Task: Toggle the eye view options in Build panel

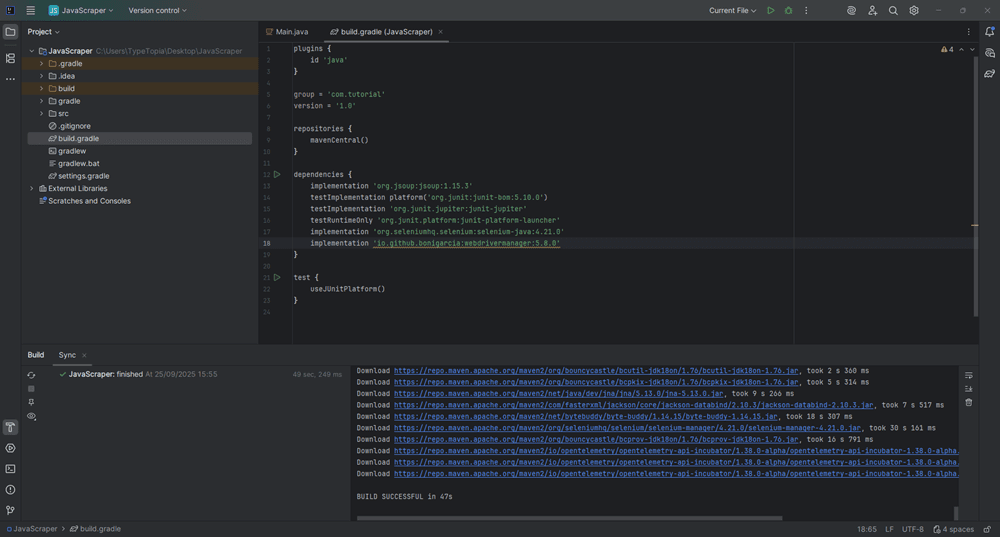Action: (x=31, y=416)
